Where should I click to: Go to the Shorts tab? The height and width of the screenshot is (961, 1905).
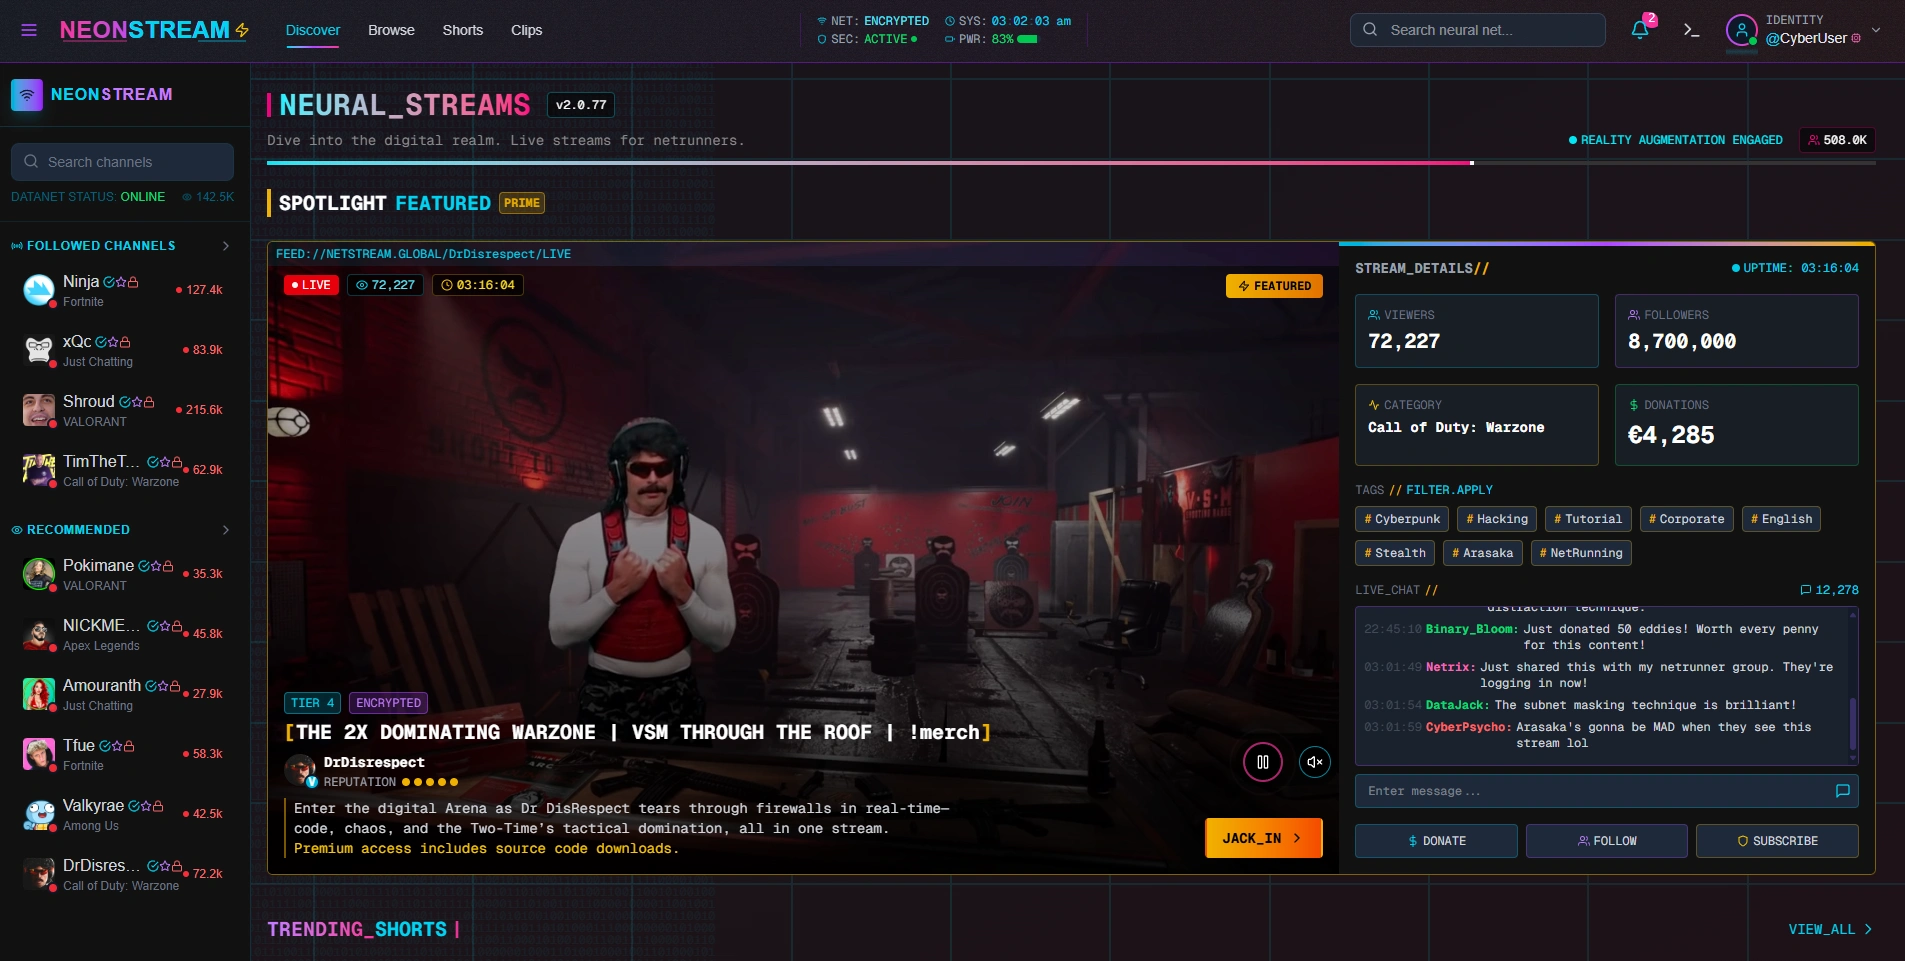point(463,30)
